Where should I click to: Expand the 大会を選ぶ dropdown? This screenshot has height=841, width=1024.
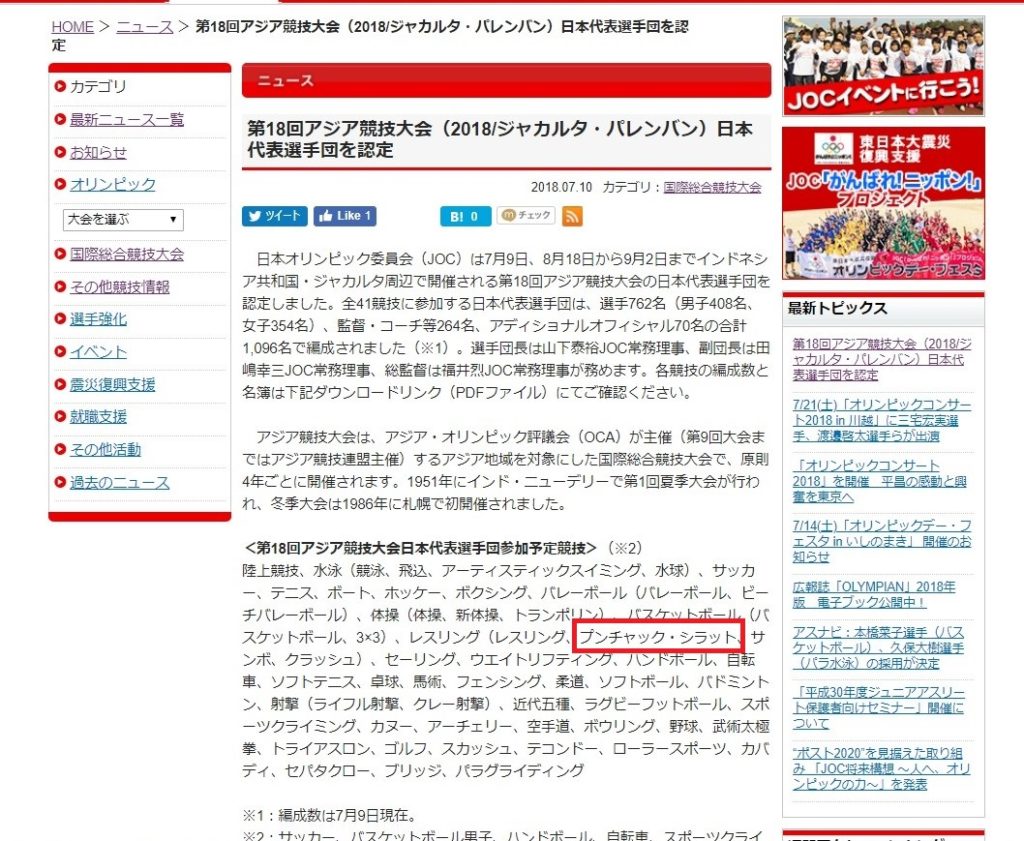tap(123, 219)
